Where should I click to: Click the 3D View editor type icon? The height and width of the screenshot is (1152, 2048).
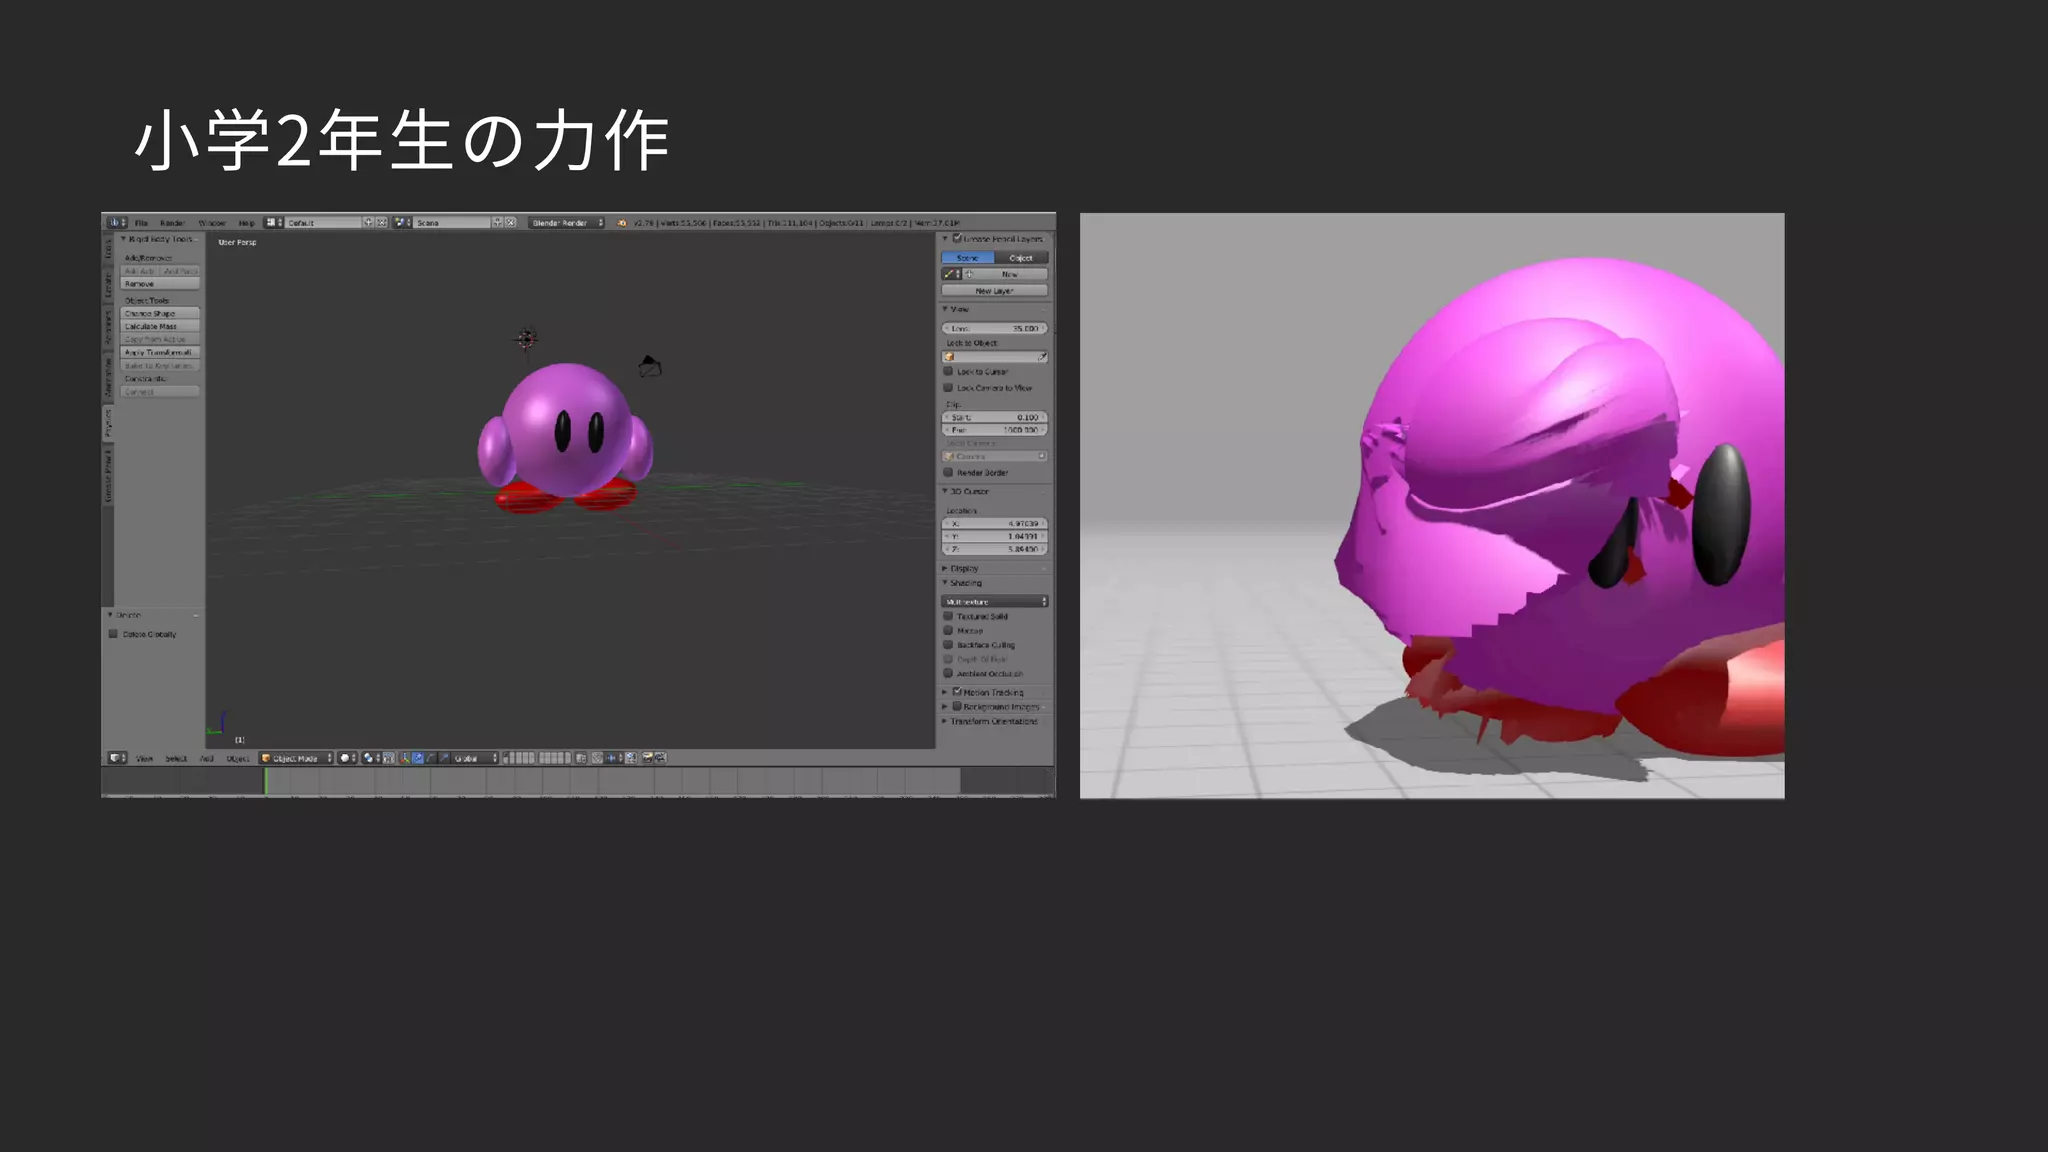point(117,758)
